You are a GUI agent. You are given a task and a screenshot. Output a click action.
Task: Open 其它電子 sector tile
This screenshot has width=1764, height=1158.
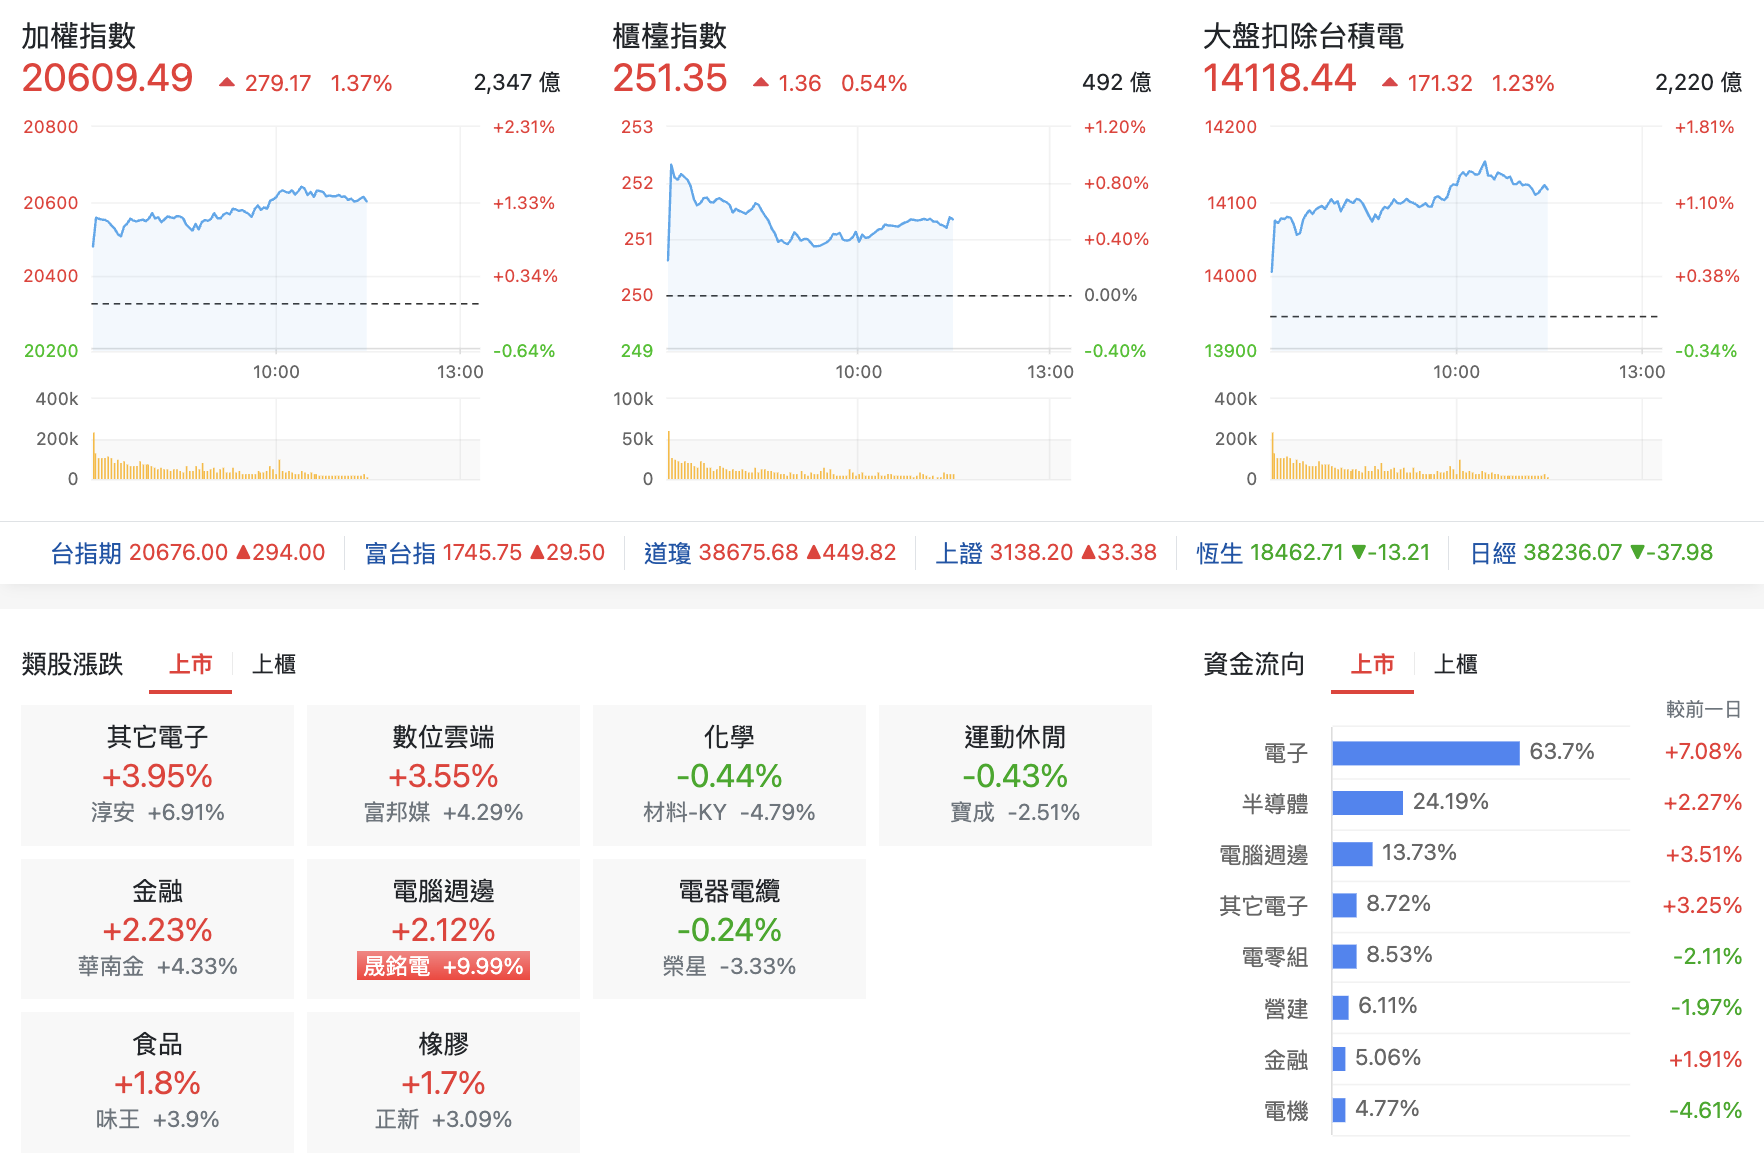point(158,775)
